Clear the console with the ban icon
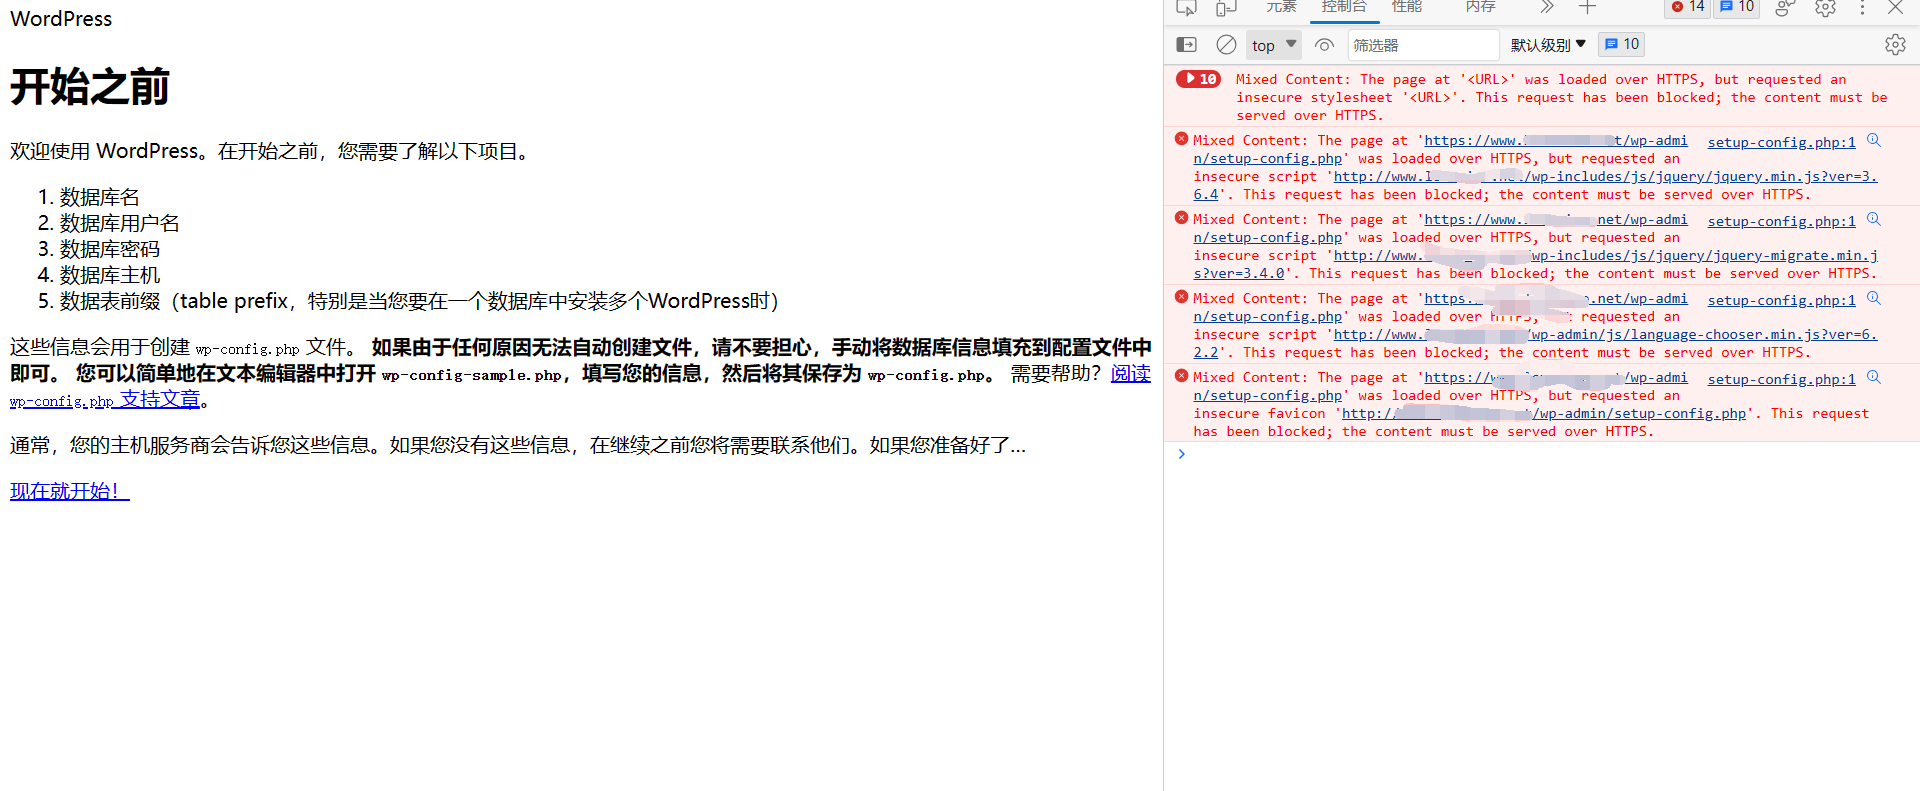 tap(1226, 45)
